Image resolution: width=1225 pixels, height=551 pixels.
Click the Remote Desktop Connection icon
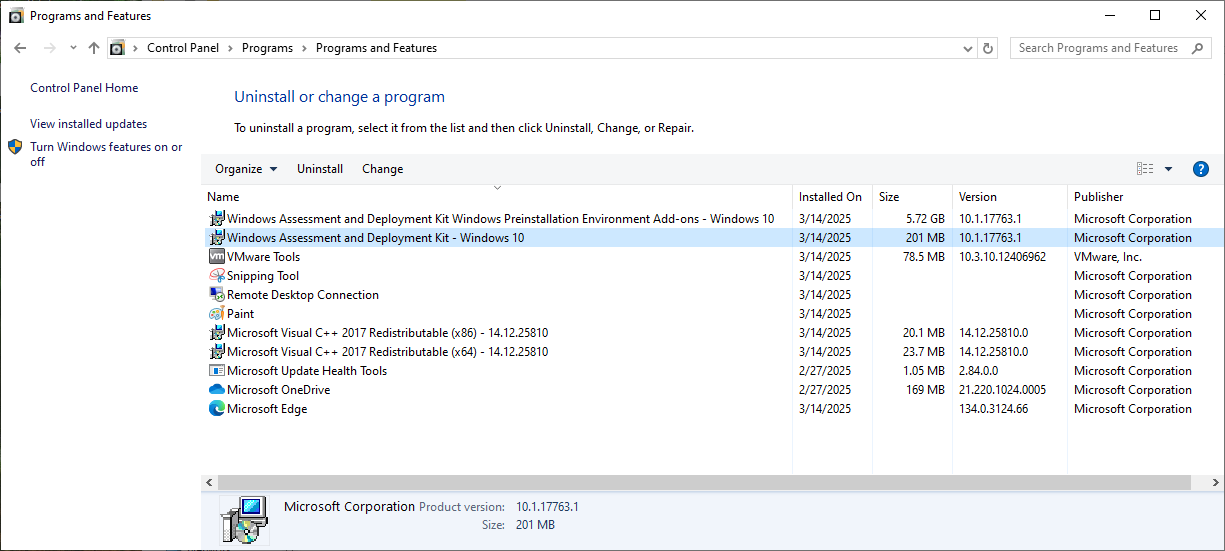tap(217, 295)
